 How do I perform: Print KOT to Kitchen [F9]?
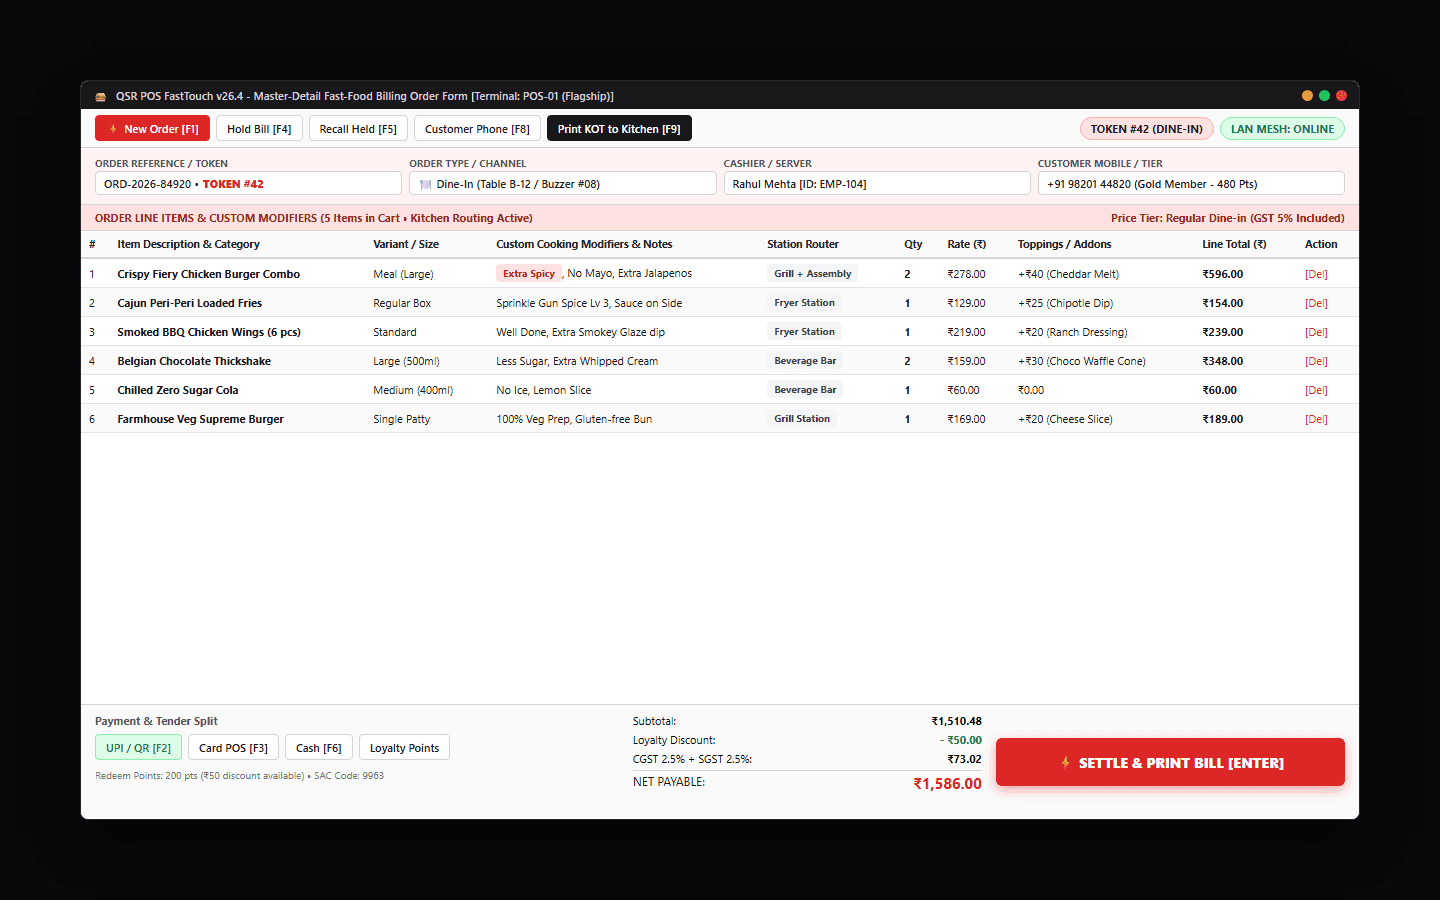619,129
